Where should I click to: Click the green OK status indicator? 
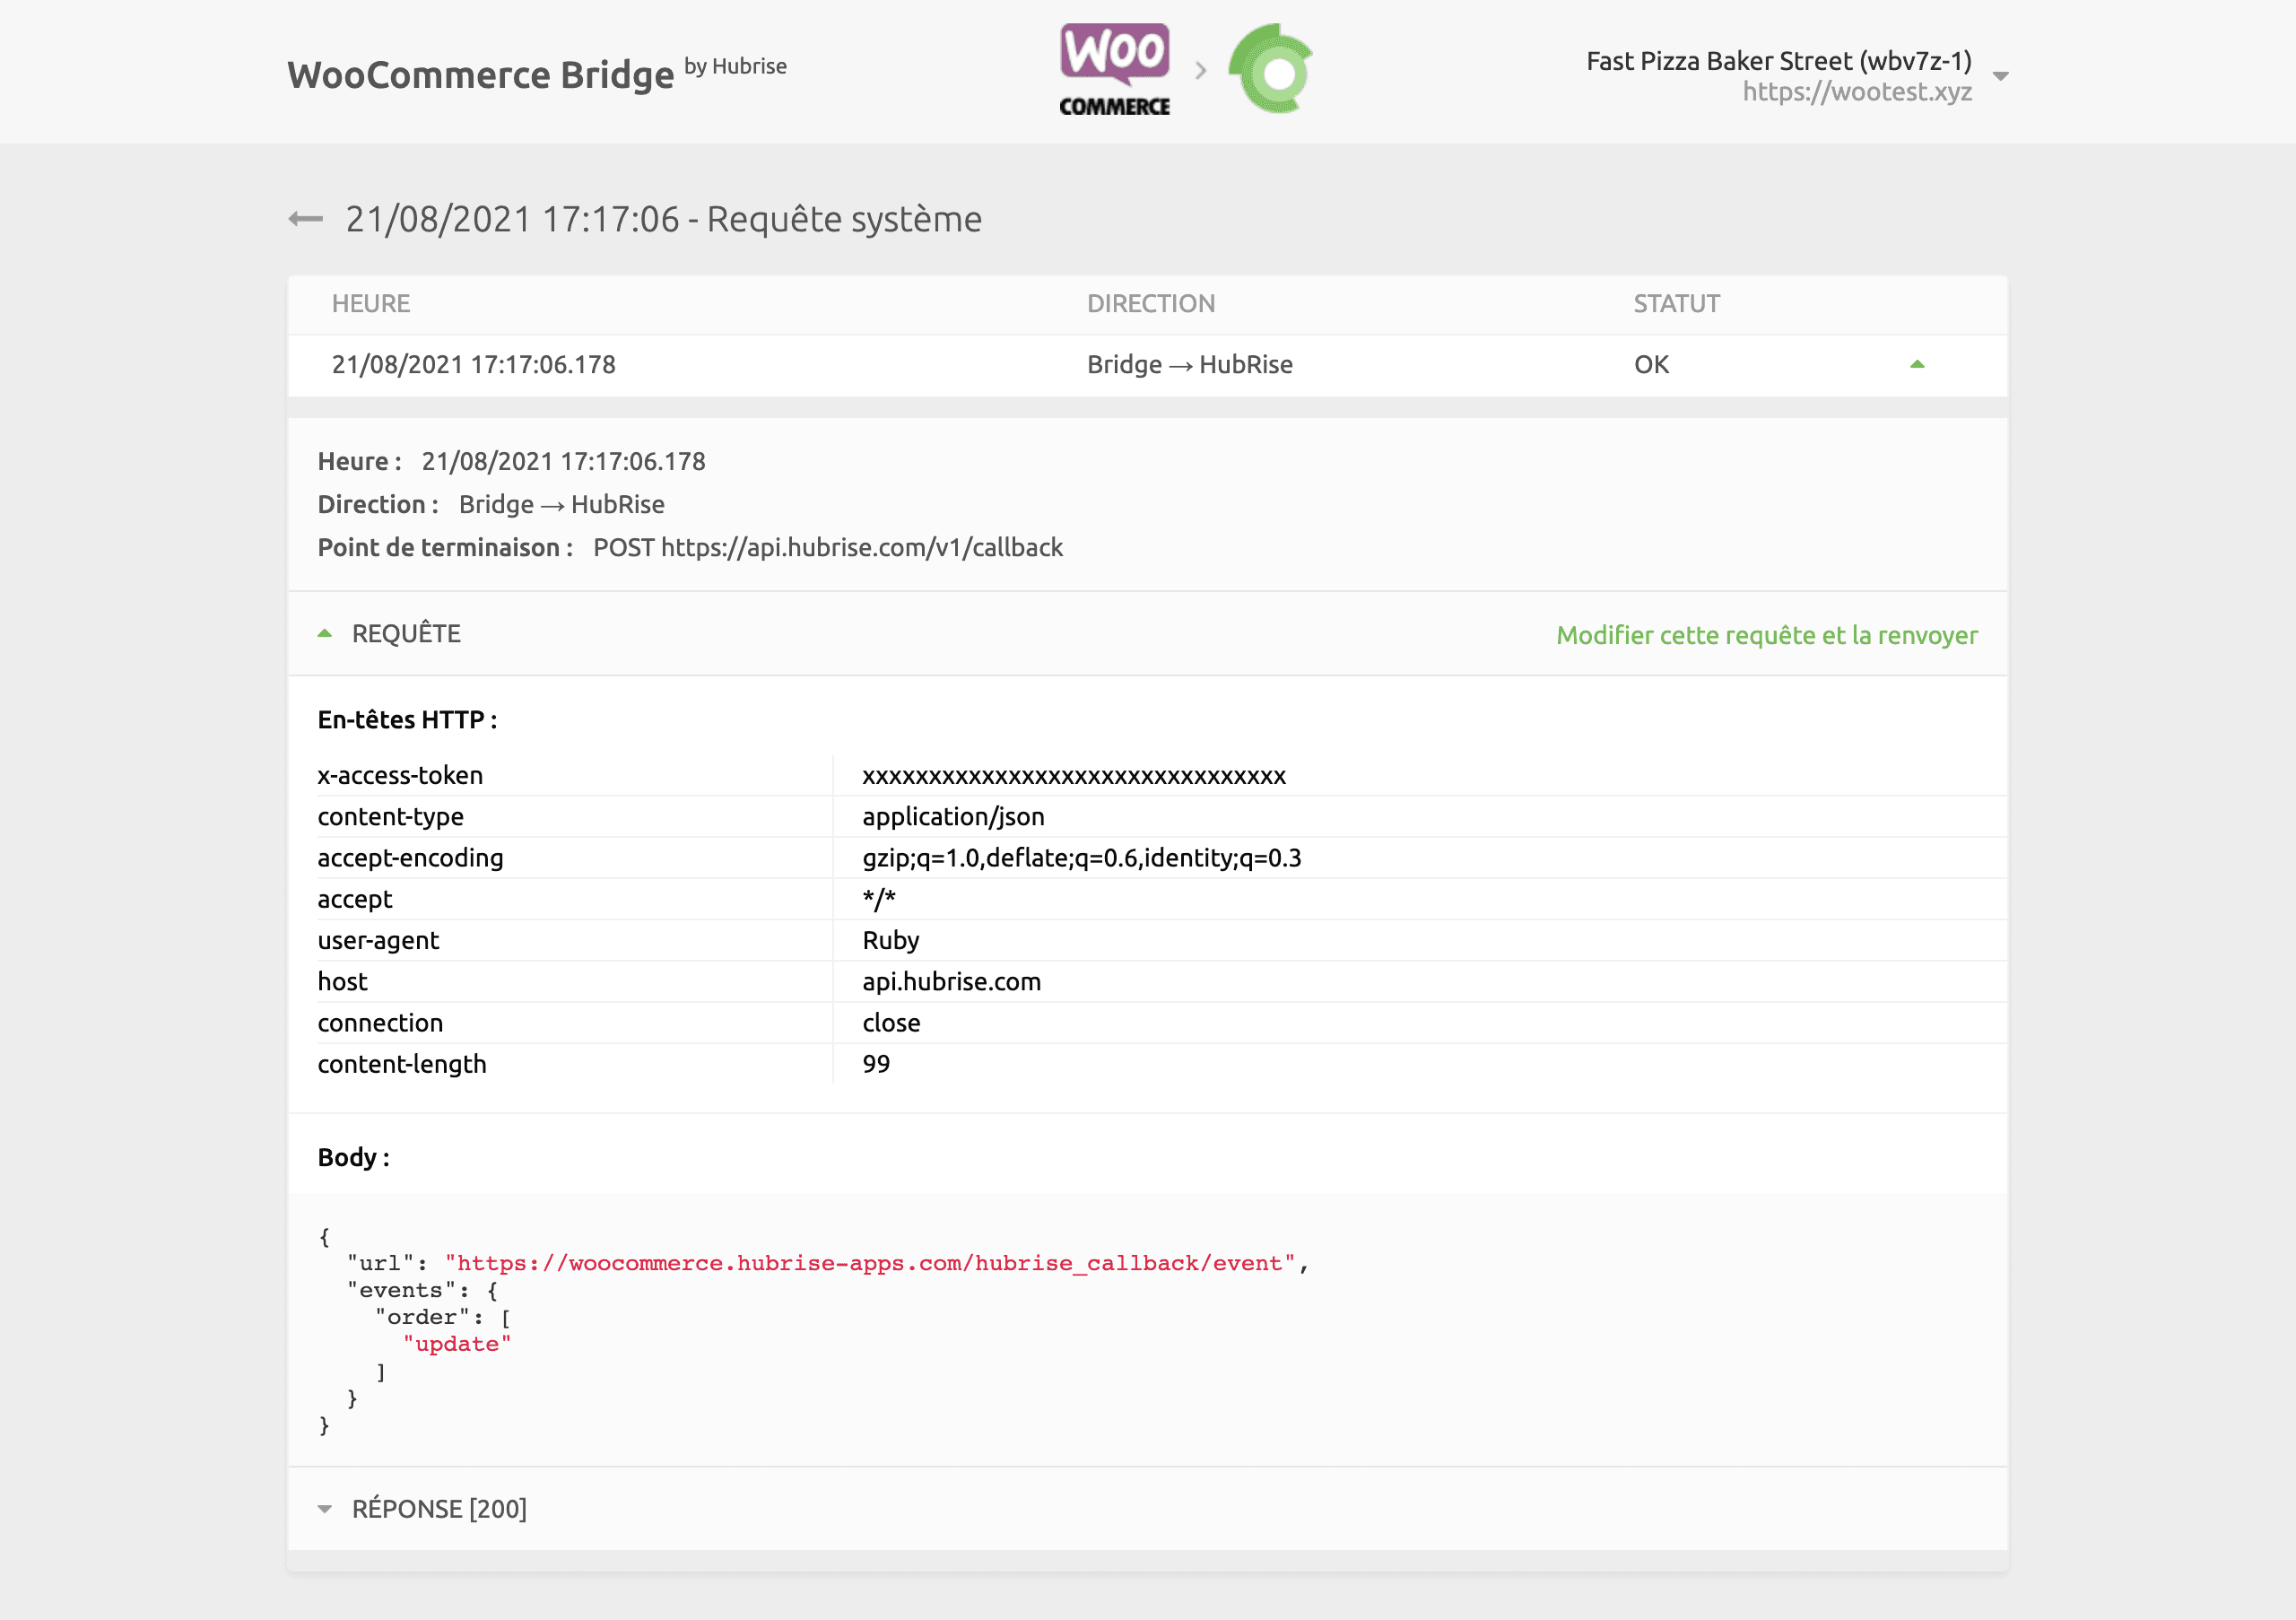[1650, 364]
